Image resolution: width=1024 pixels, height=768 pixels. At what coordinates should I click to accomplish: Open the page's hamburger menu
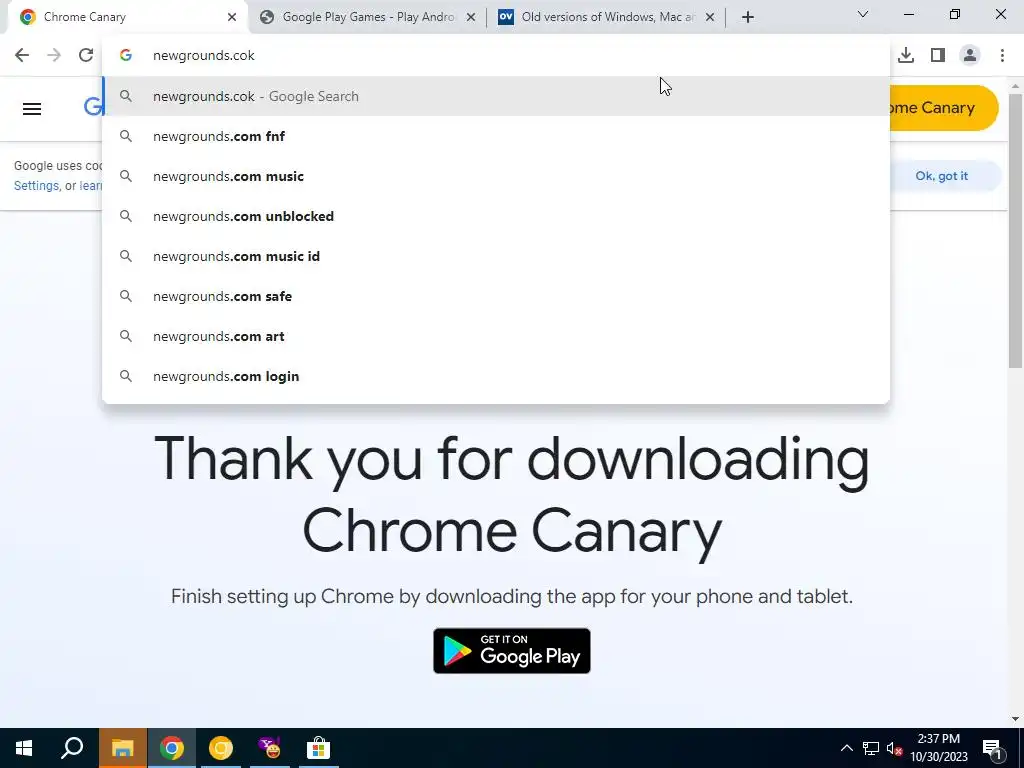[x=32, y=108]
